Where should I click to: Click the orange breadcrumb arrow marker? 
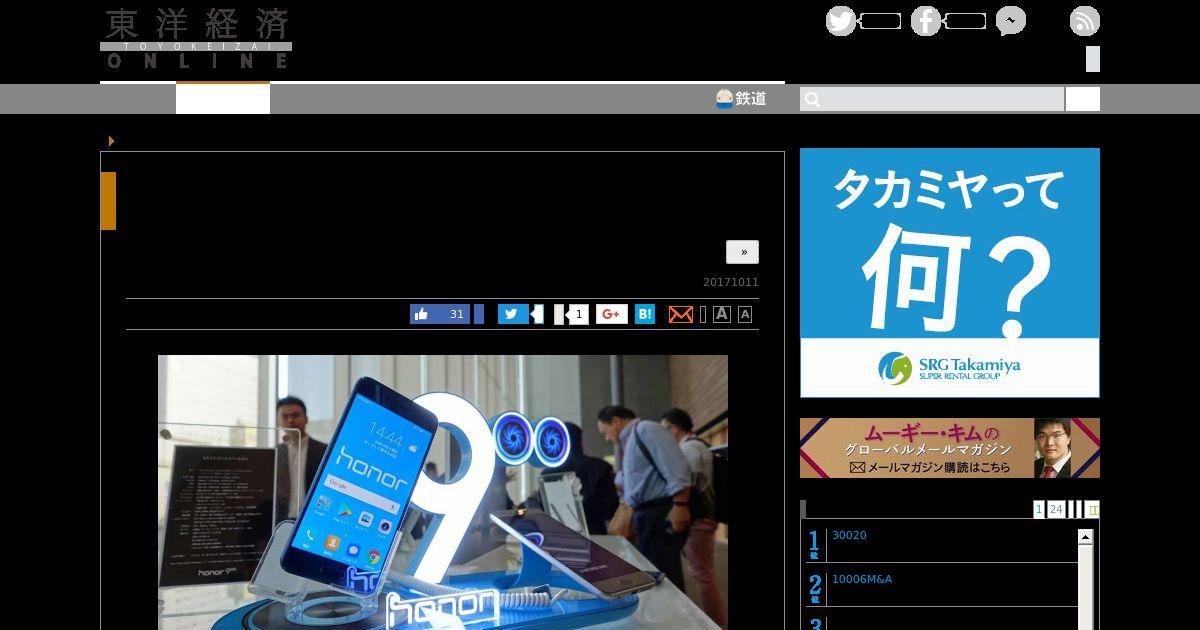[x=111, y=141]
